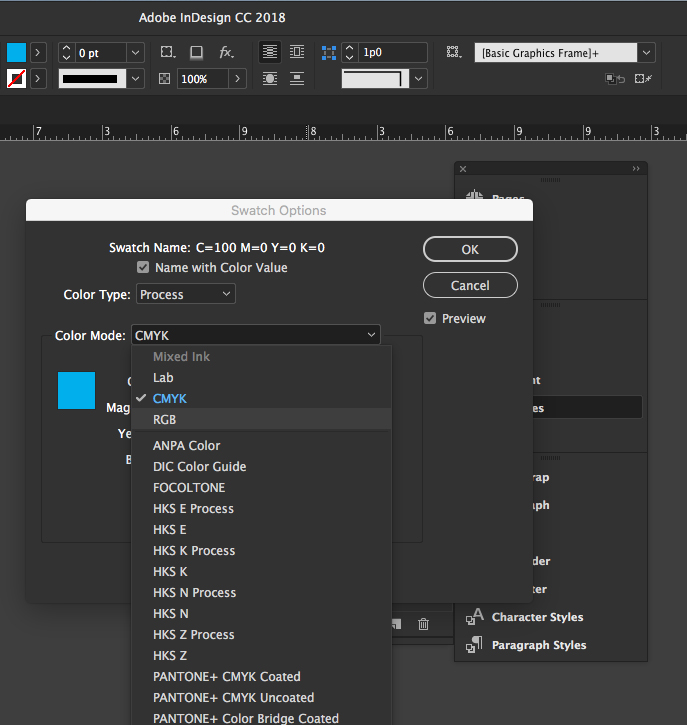Close the side panel with the X icon
Viewport: 687px width, 725px height.
[463, 169]
